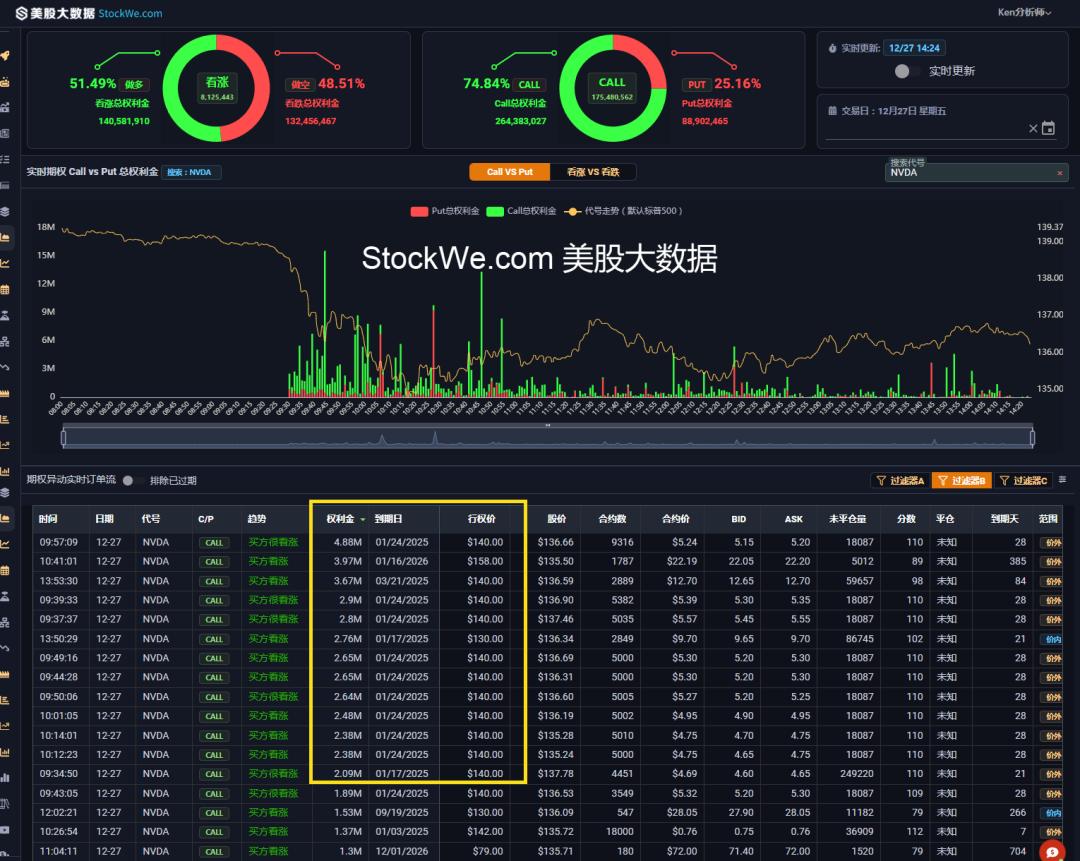Image resolution: width=1080 pixels, height=861 pixels.
Task: Click the 搜索: NVDA tag
Action: [191, 172]
